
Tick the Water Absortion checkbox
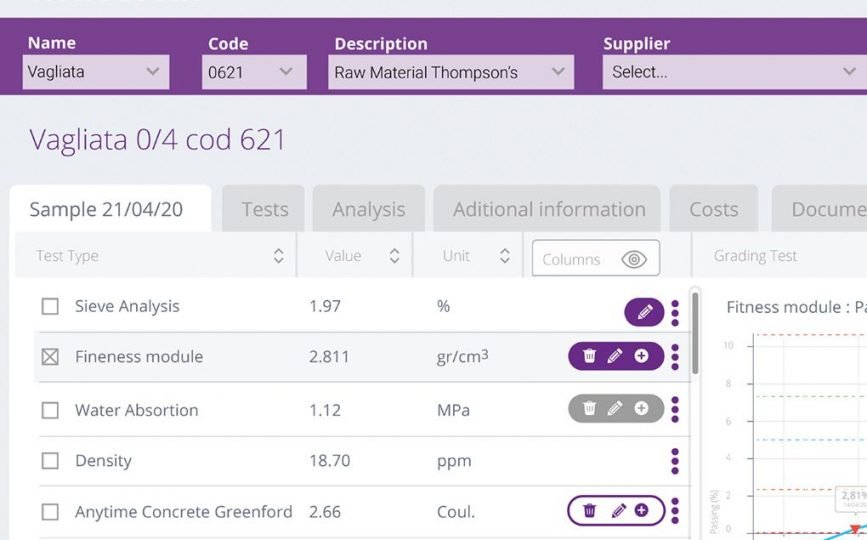click(x=50, y=410)
